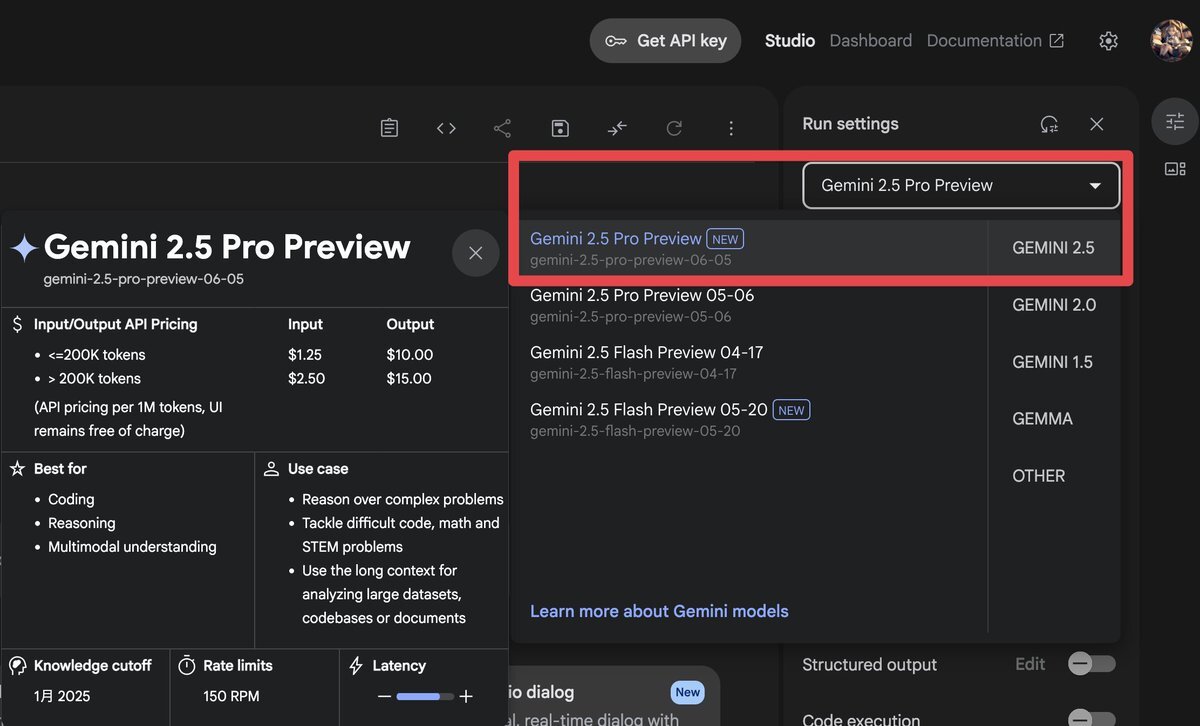
Task: Click the refresh chat icon
Action: coord(674,128)
